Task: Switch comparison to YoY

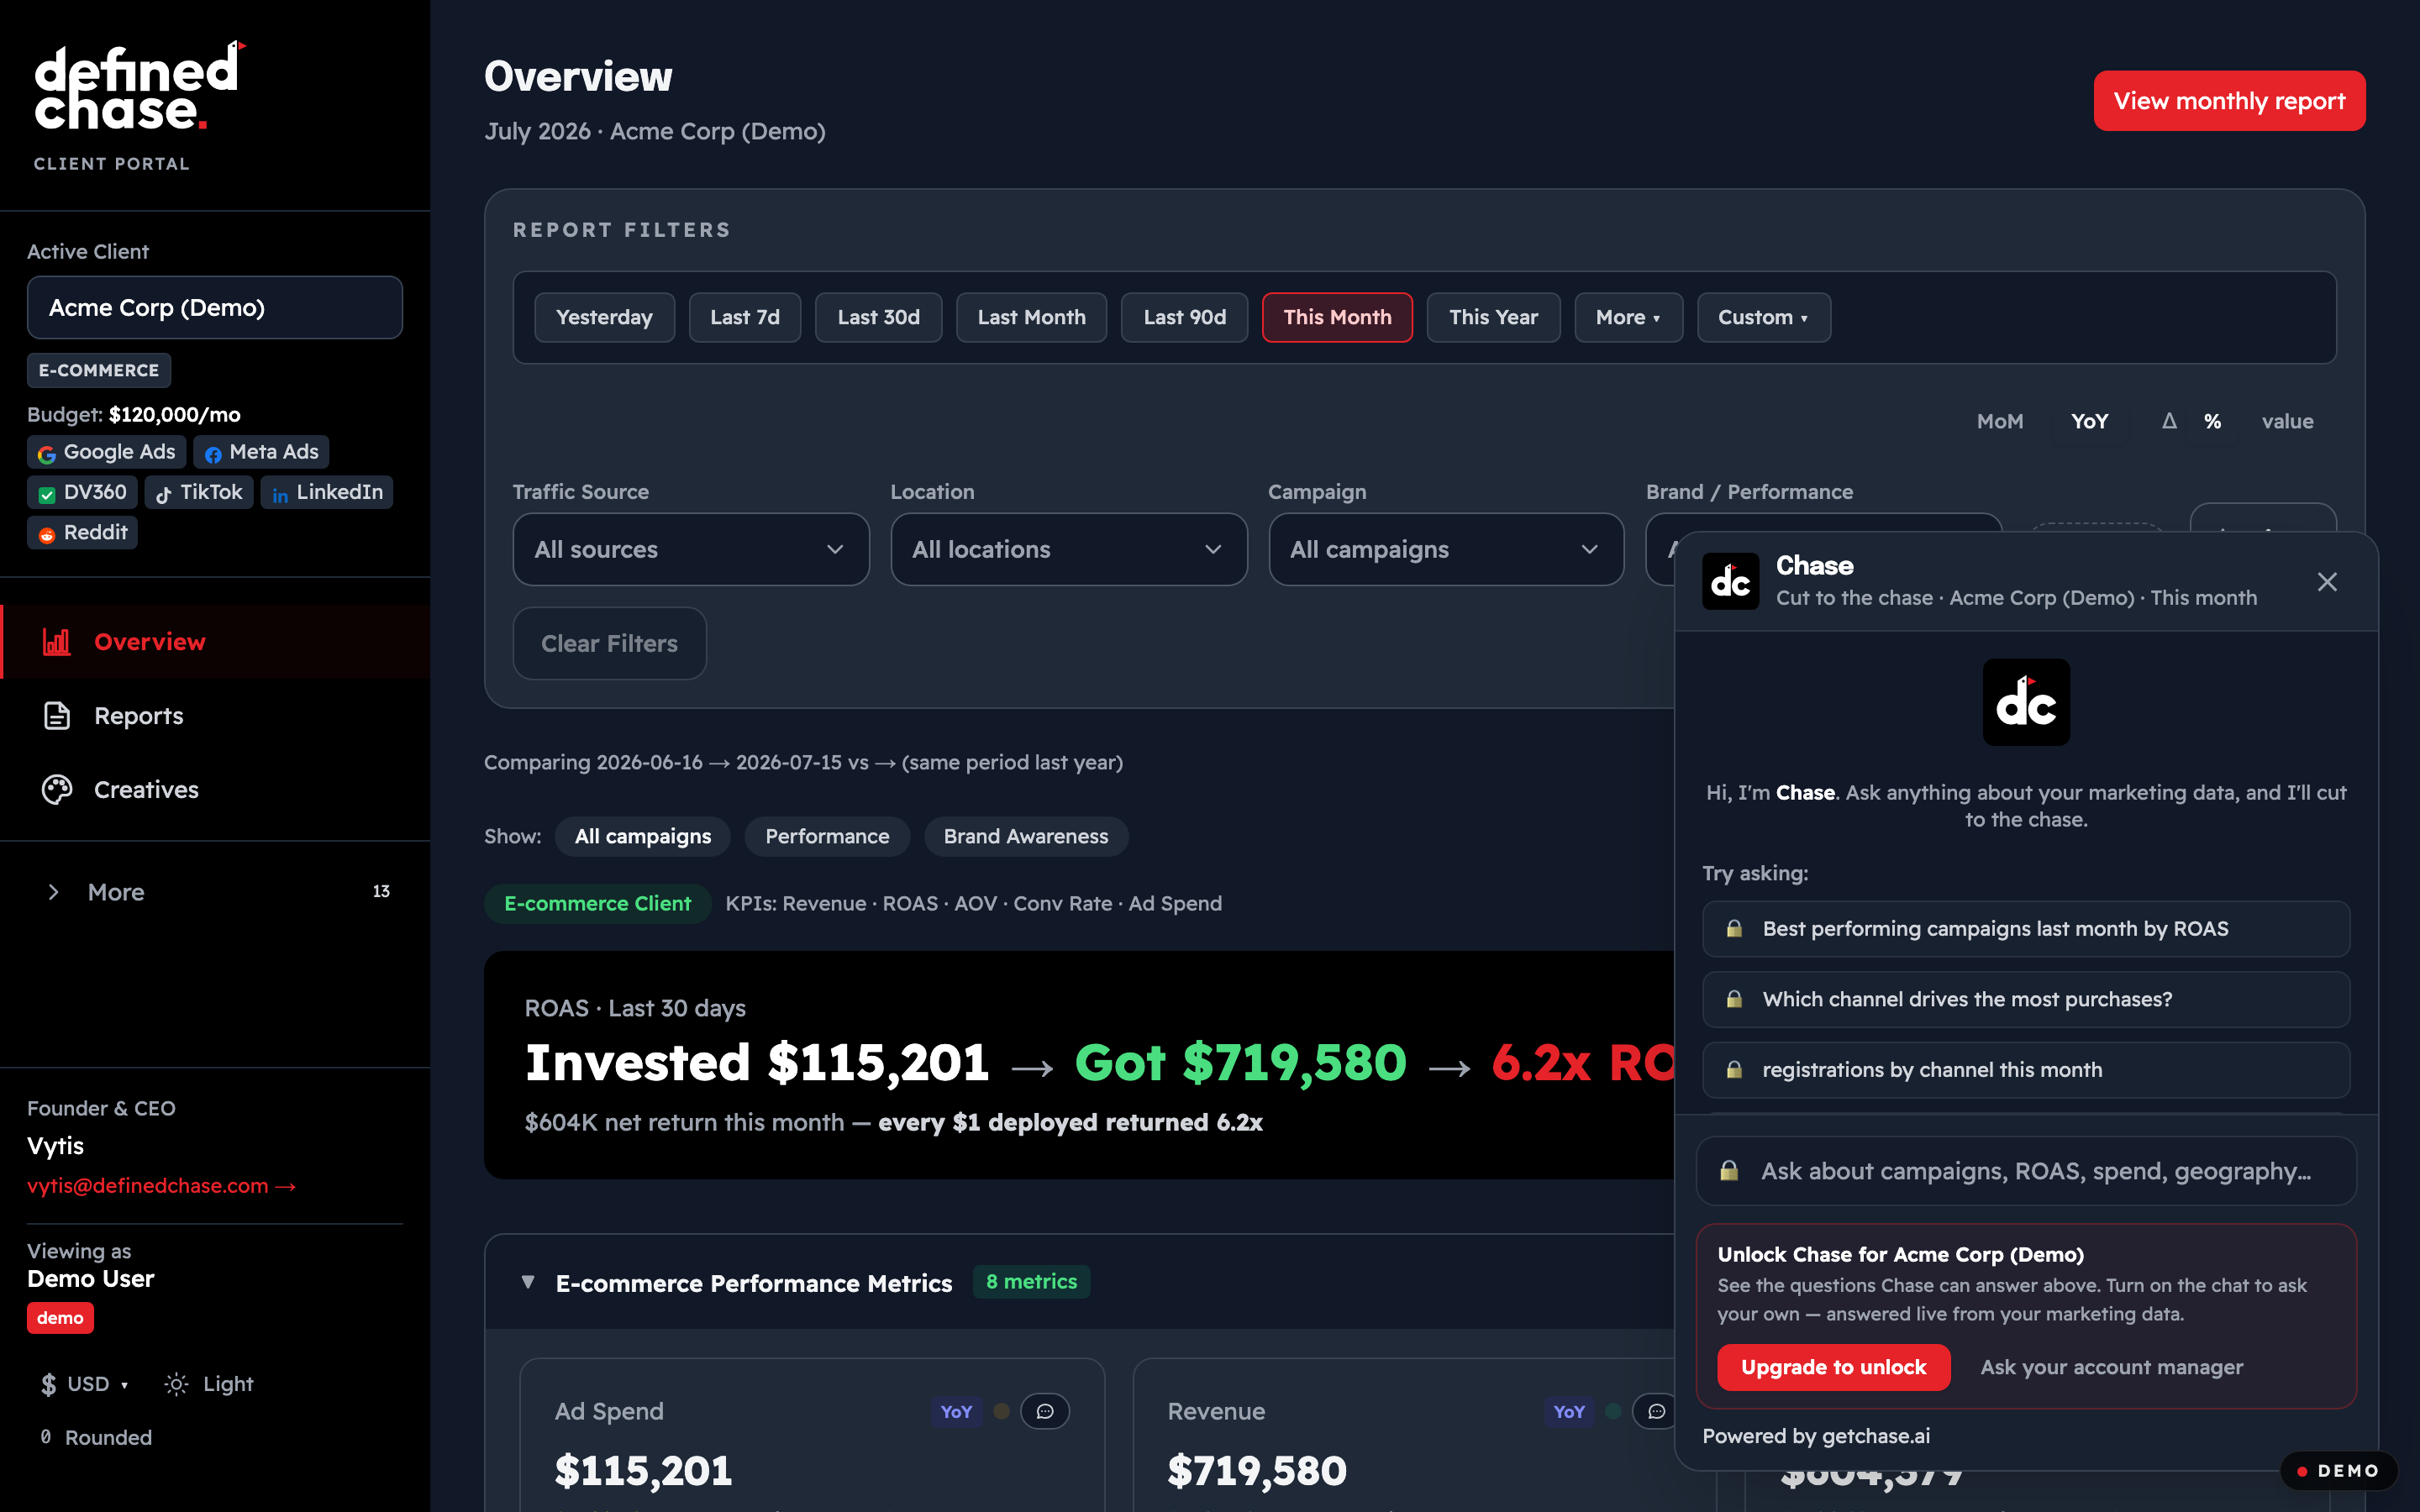Action: coord(2089,422)
